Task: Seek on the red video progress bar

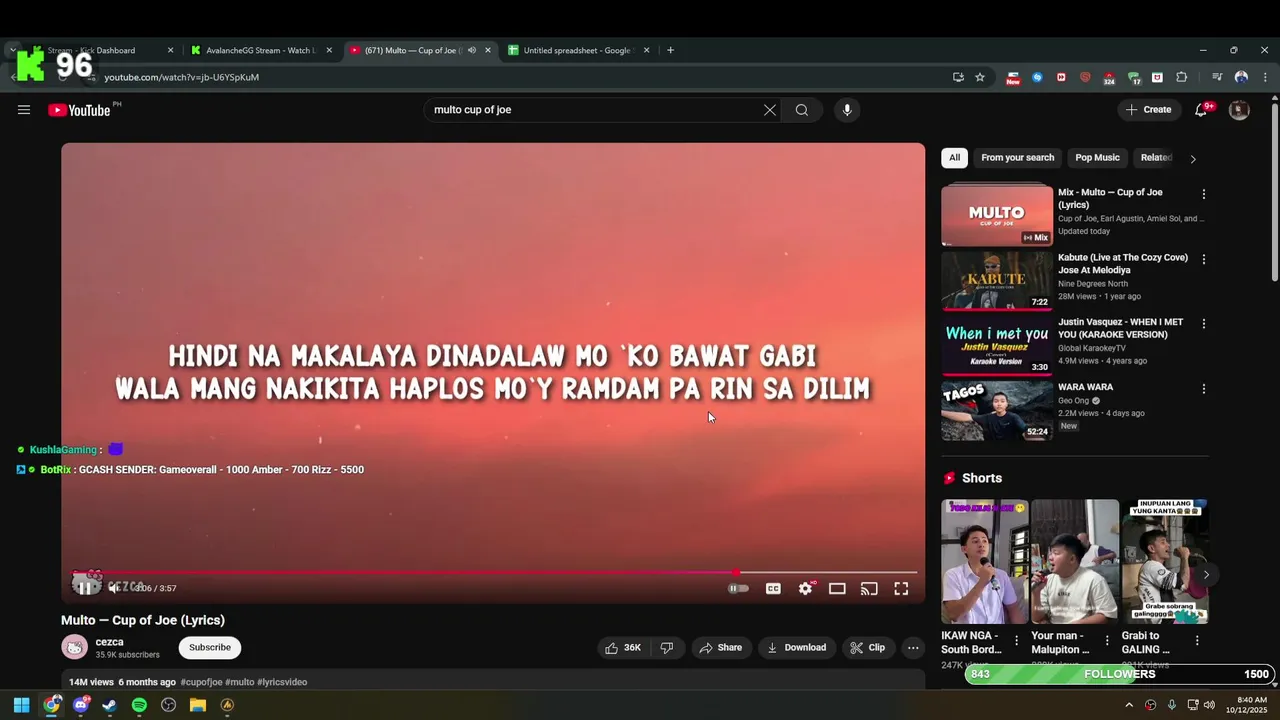Action: [494, 572]
